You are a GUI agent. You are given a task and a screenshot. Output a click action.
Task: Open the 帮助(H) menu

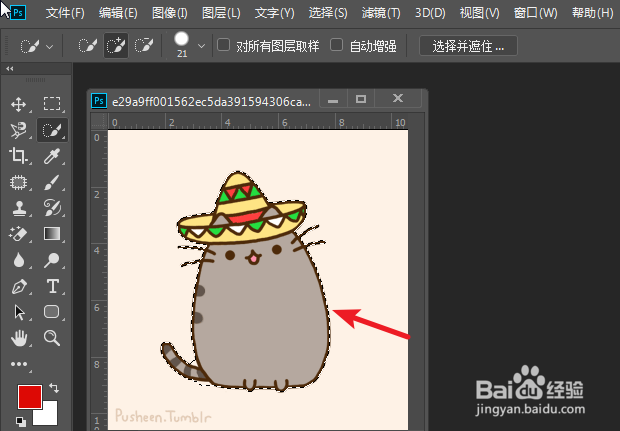coord(592,13)
